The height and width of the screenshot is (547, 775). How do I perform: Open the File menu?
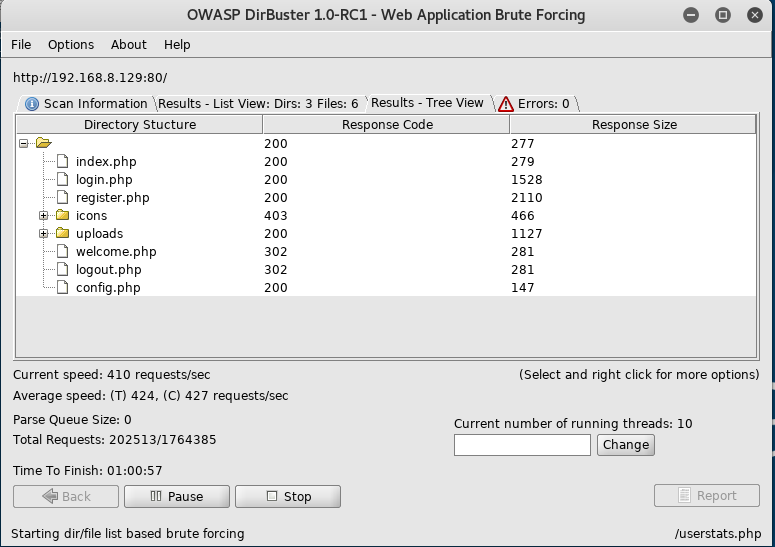pos(21,44)
